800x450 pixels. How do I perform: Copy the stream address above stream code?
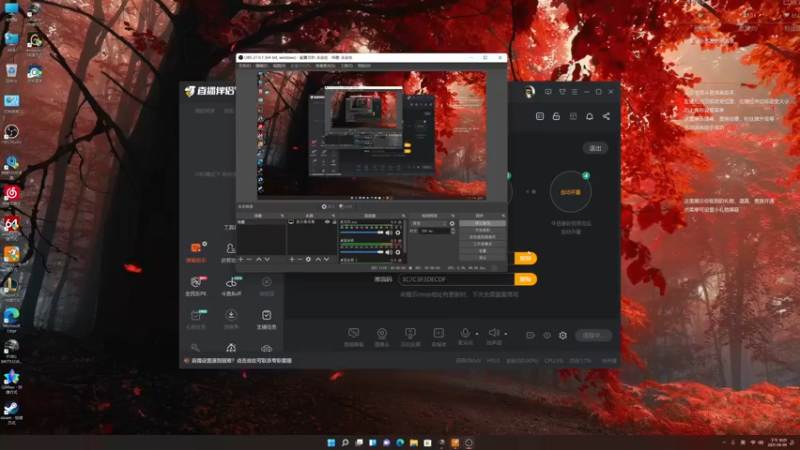click(526, 258)
